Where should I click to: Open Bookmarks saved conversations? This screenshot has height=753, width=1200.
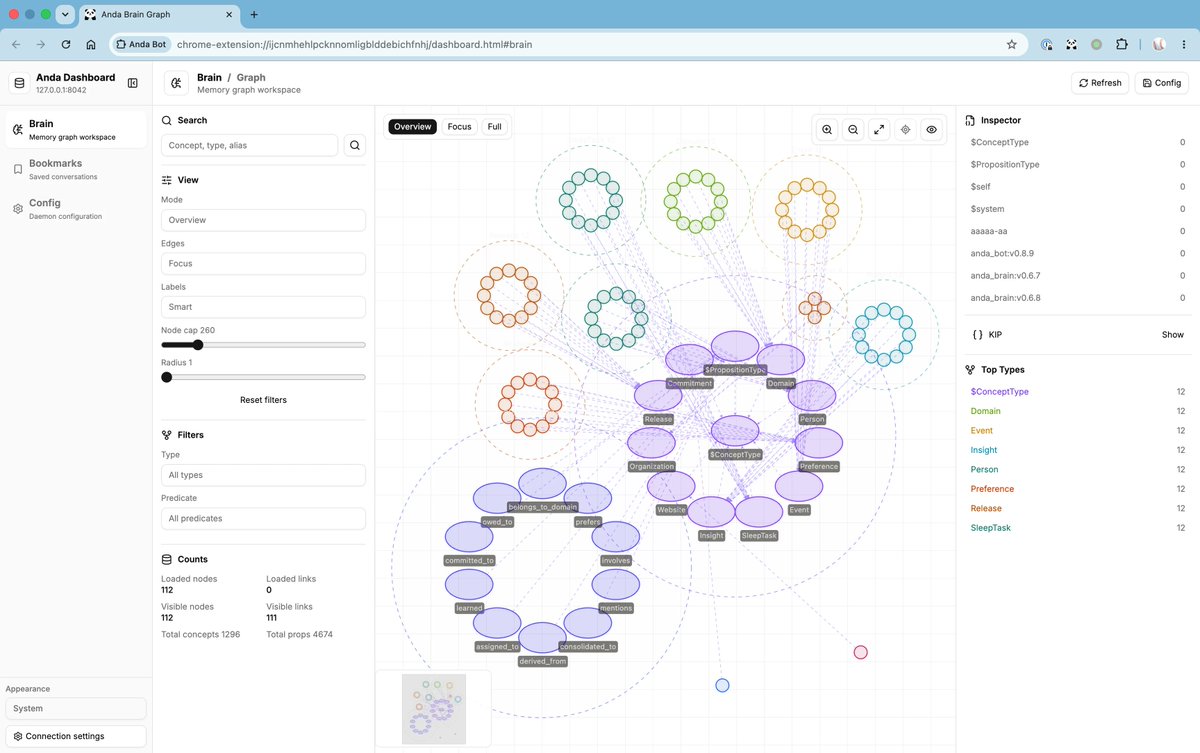coord(76,169)
